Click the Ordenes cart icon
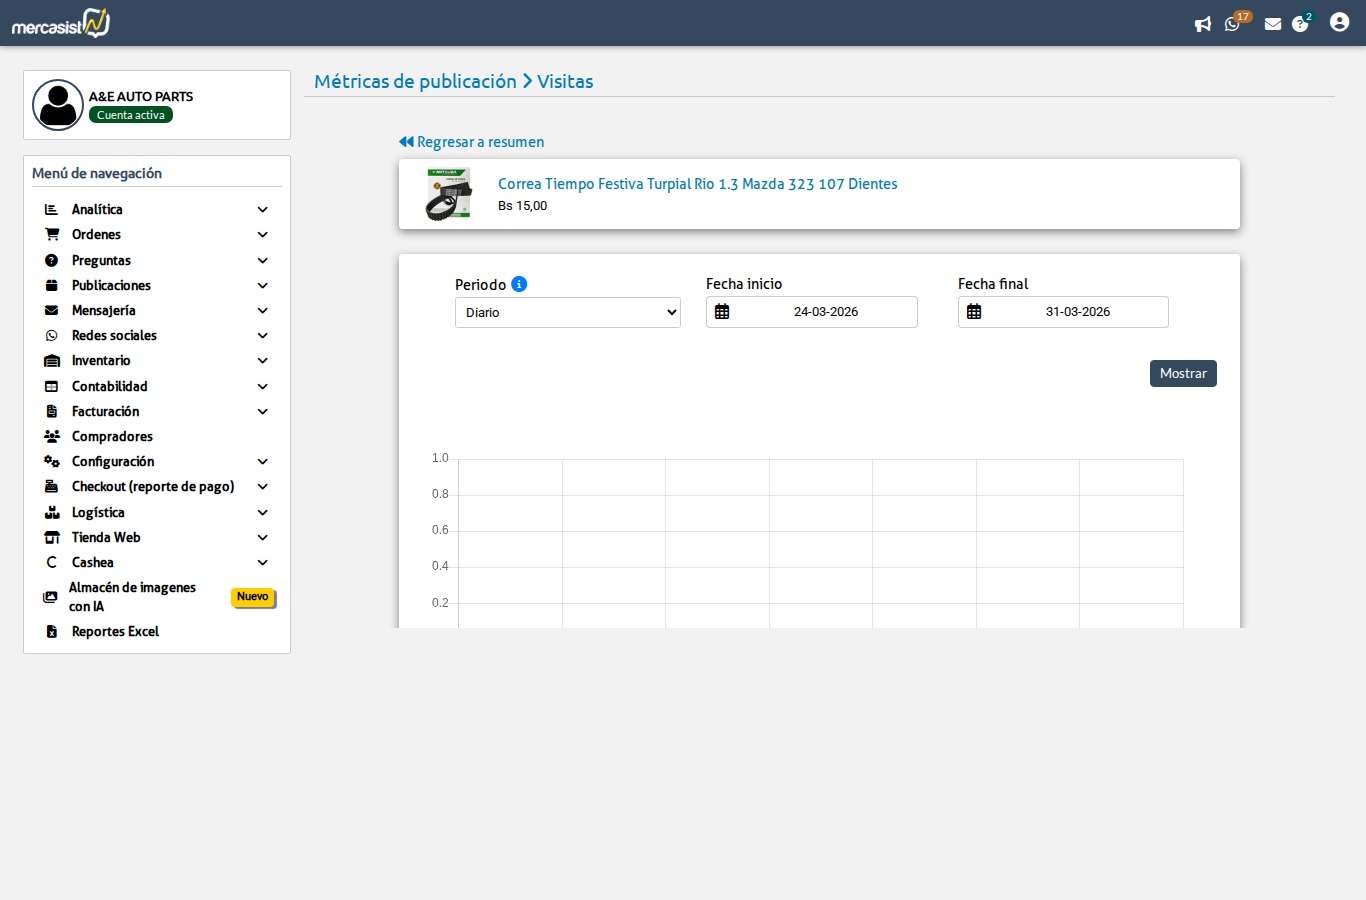1366x900 pixels. pyautogui.click(x=52, y=235)
